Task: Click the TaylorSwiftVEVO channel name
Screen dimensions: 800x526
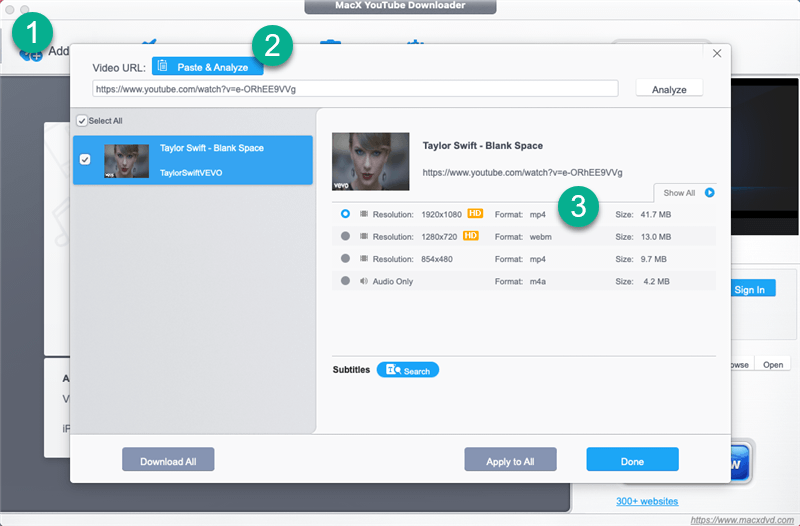Action: tap(191, 172)
